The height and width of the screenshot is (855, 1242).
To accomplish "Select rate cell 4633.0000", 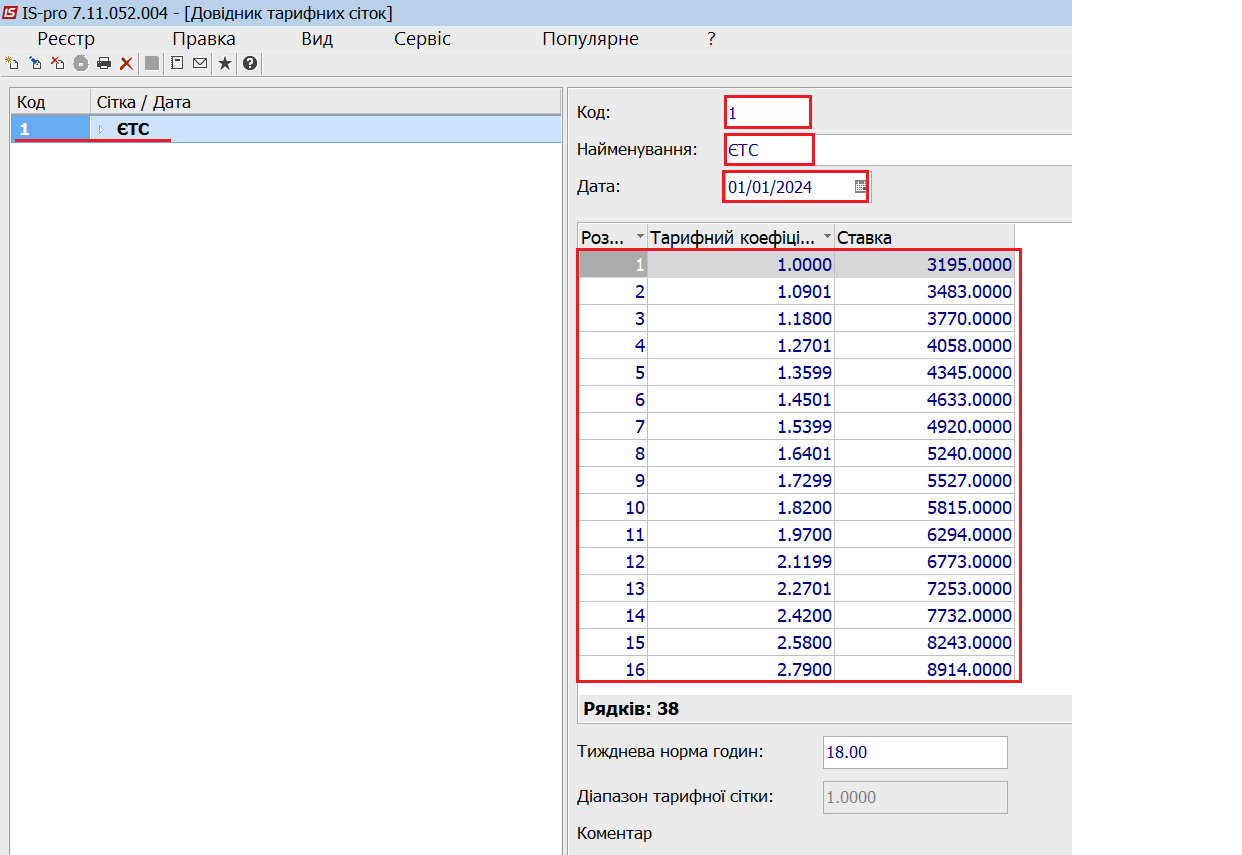I will point(925,400).
